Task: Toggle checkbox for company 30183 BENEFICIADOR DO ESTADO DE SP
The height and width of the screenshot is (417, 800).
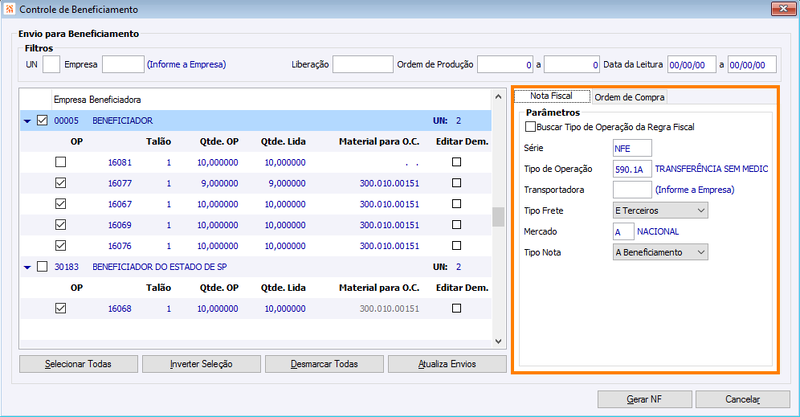Action: (42, 266)
